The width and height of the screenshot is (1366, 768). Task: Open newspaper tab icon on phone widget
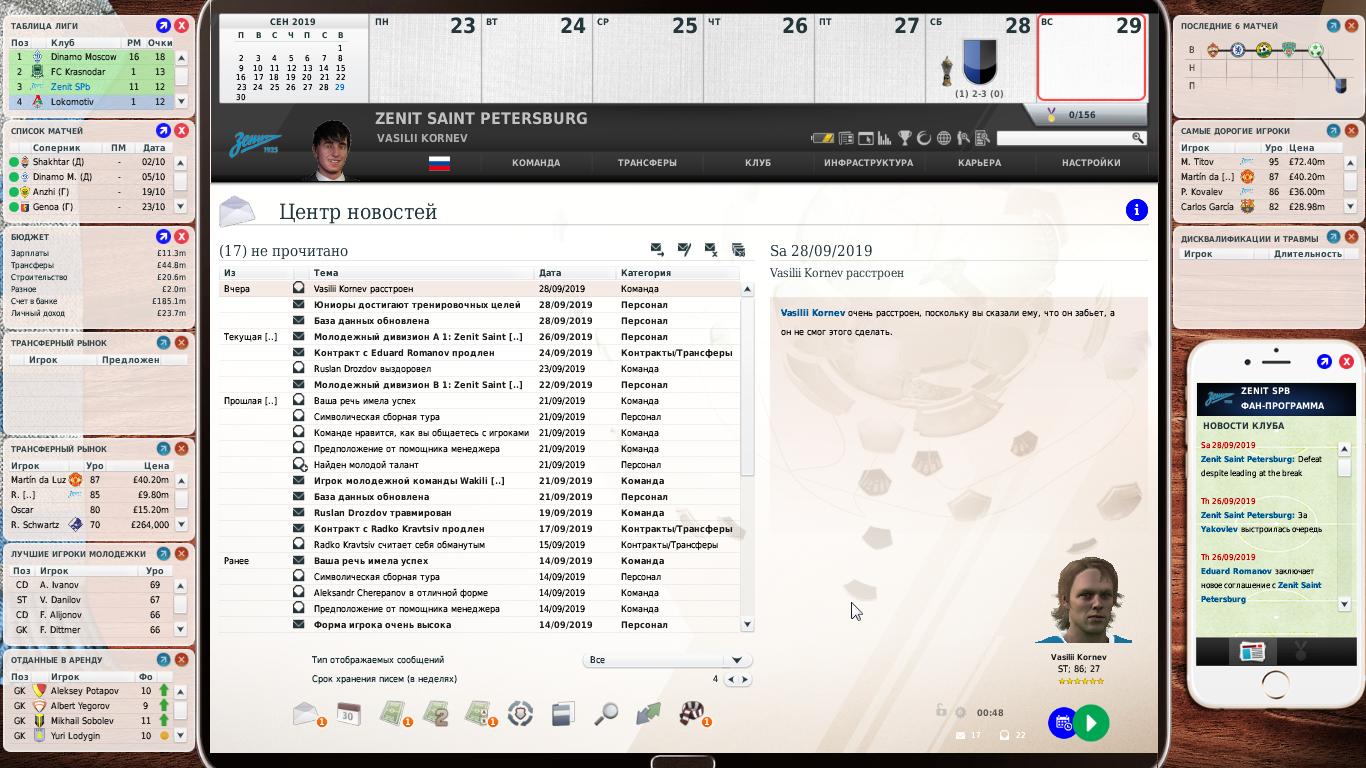pyautogui.click(x=1251, y=652)
